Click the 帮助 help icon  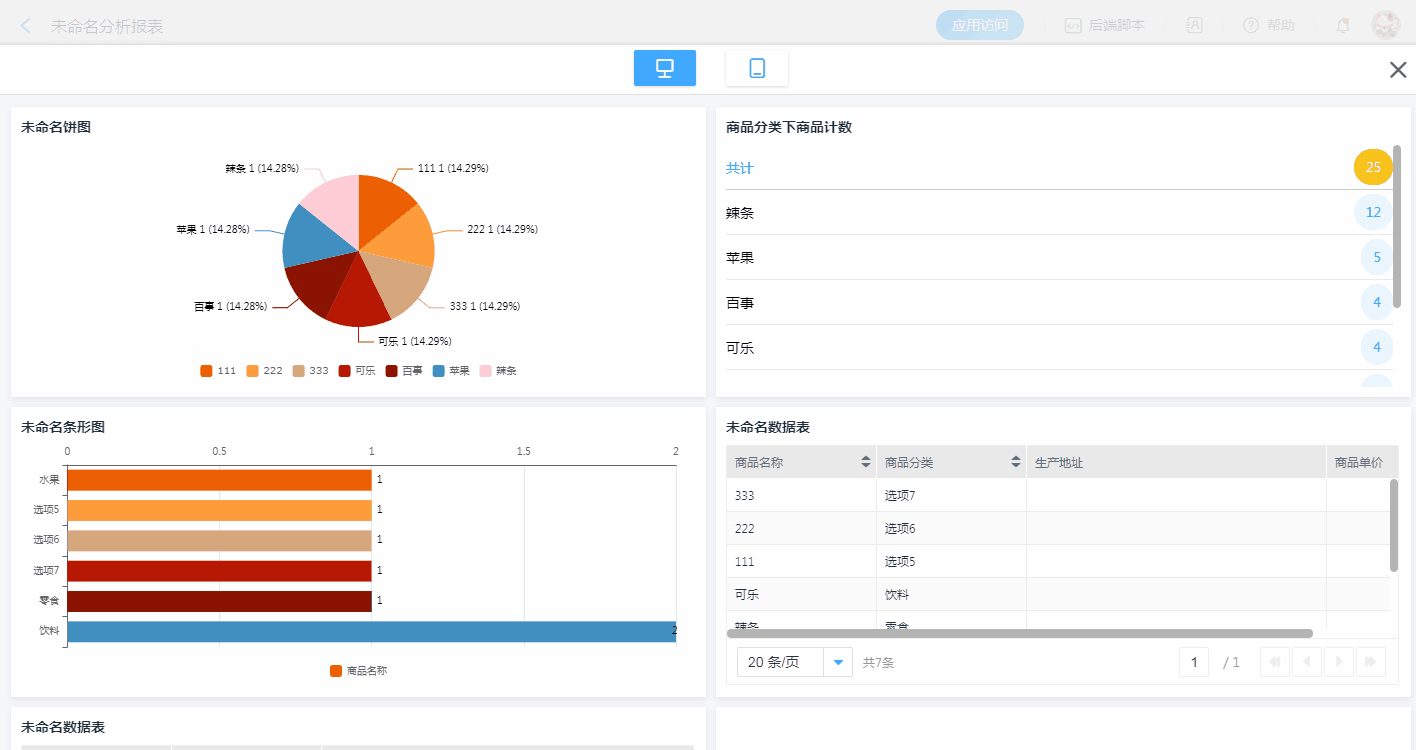[x=1251, y=26]
